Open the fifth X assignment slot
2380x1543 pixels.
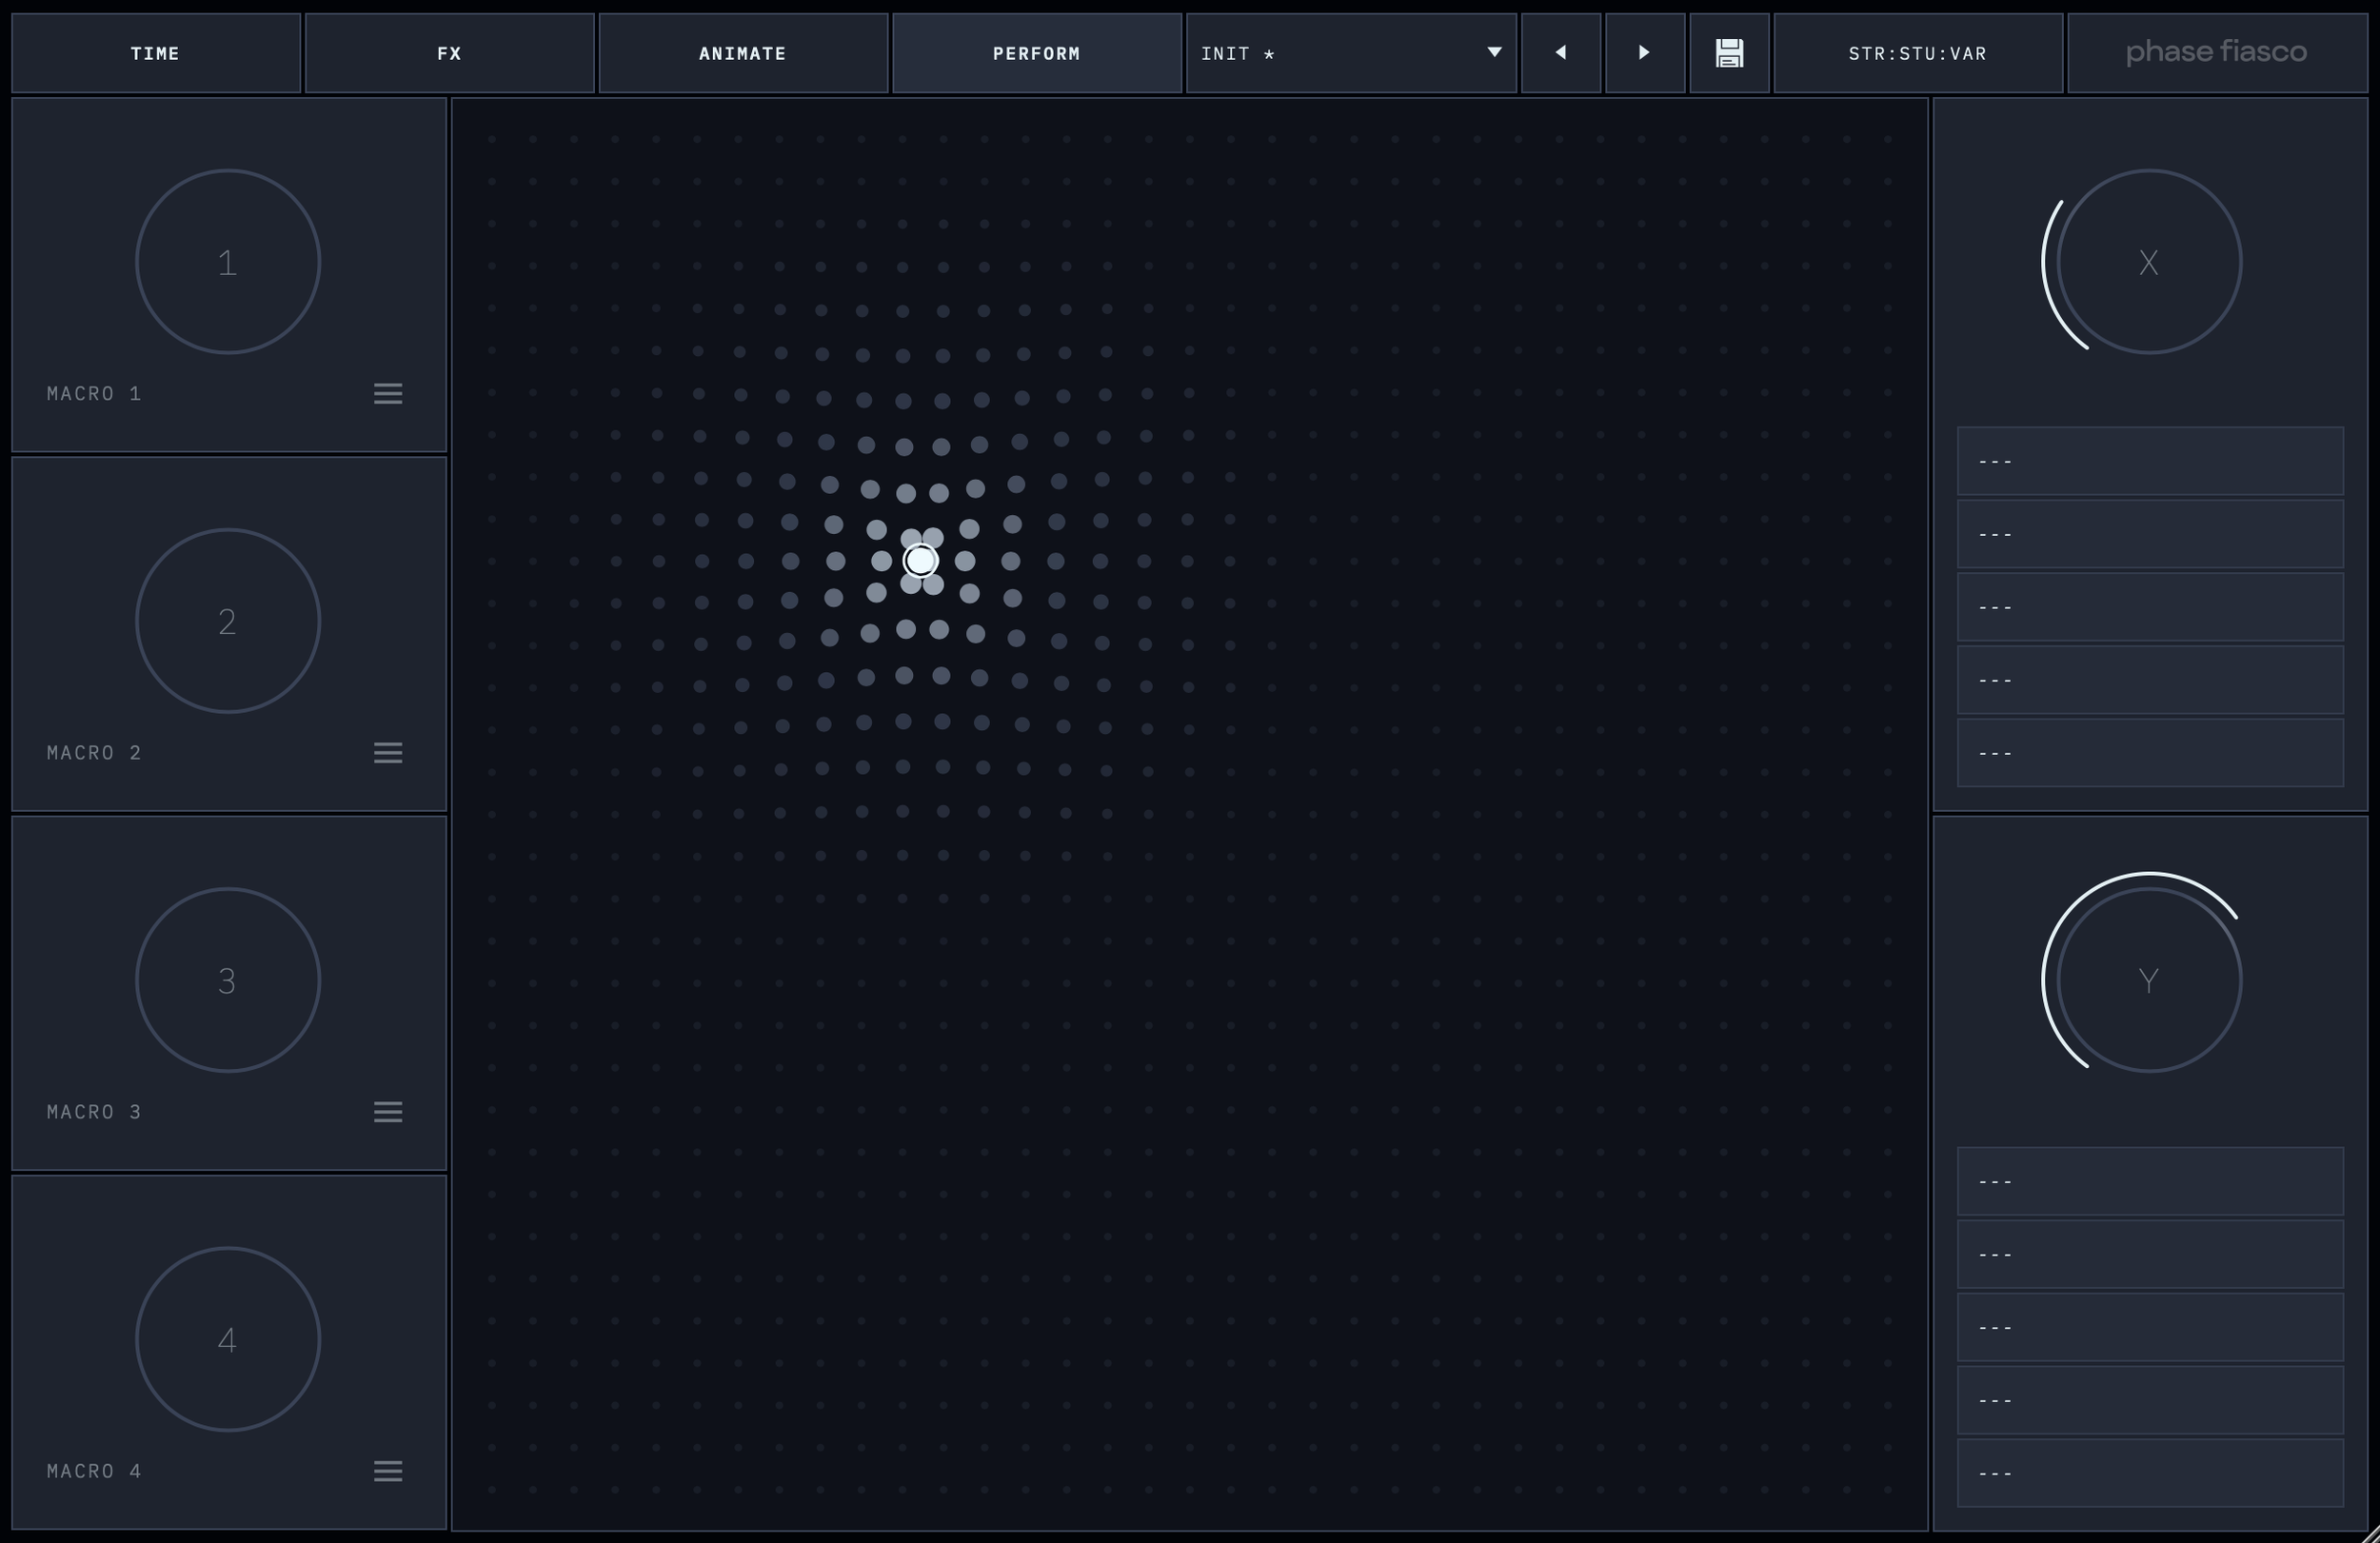pyautogui.click(x=2150, y=753)
